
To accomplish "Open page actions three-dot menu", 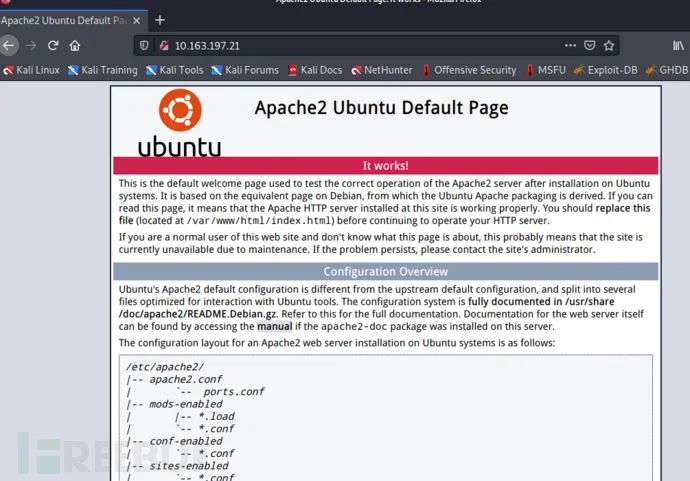I will click(569, 45).
